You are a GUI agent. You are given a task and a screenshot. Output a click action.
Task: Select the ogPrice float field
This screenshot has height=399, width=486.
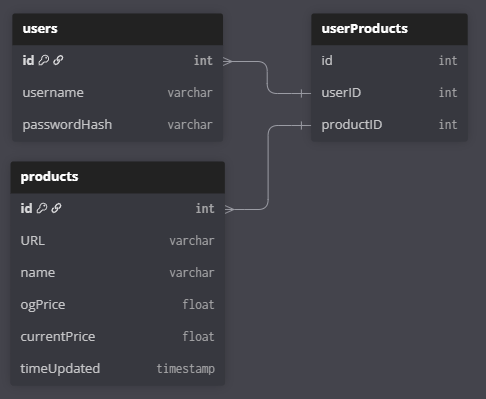(118, 305)
